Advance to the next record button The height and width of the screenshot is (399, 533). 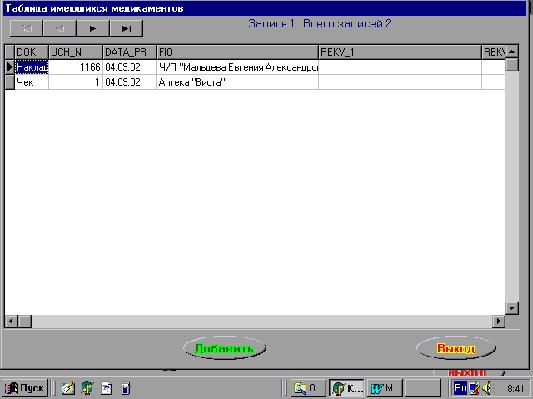coord(93,28)
